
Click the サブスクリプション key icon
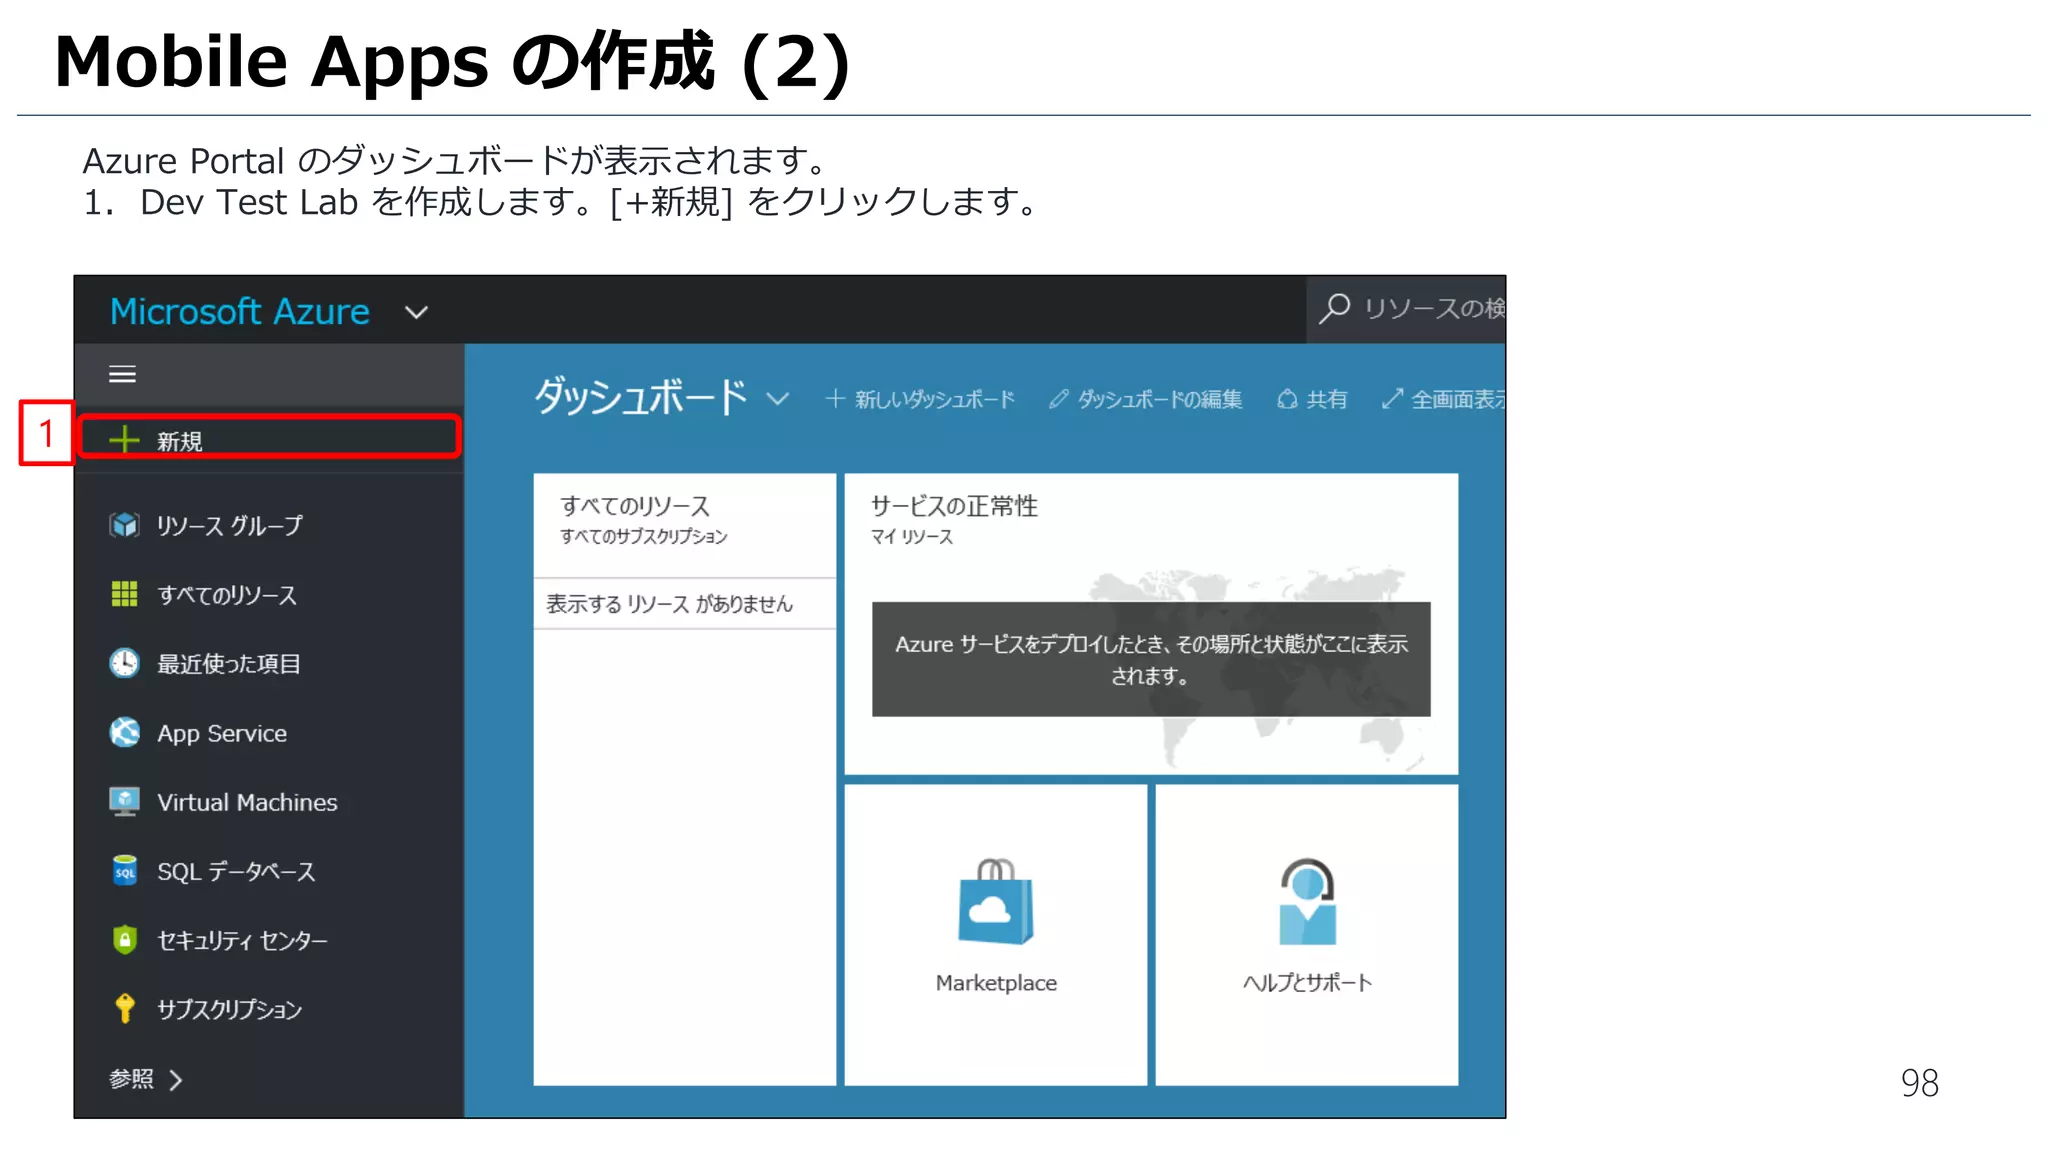tap(124, 1008)
